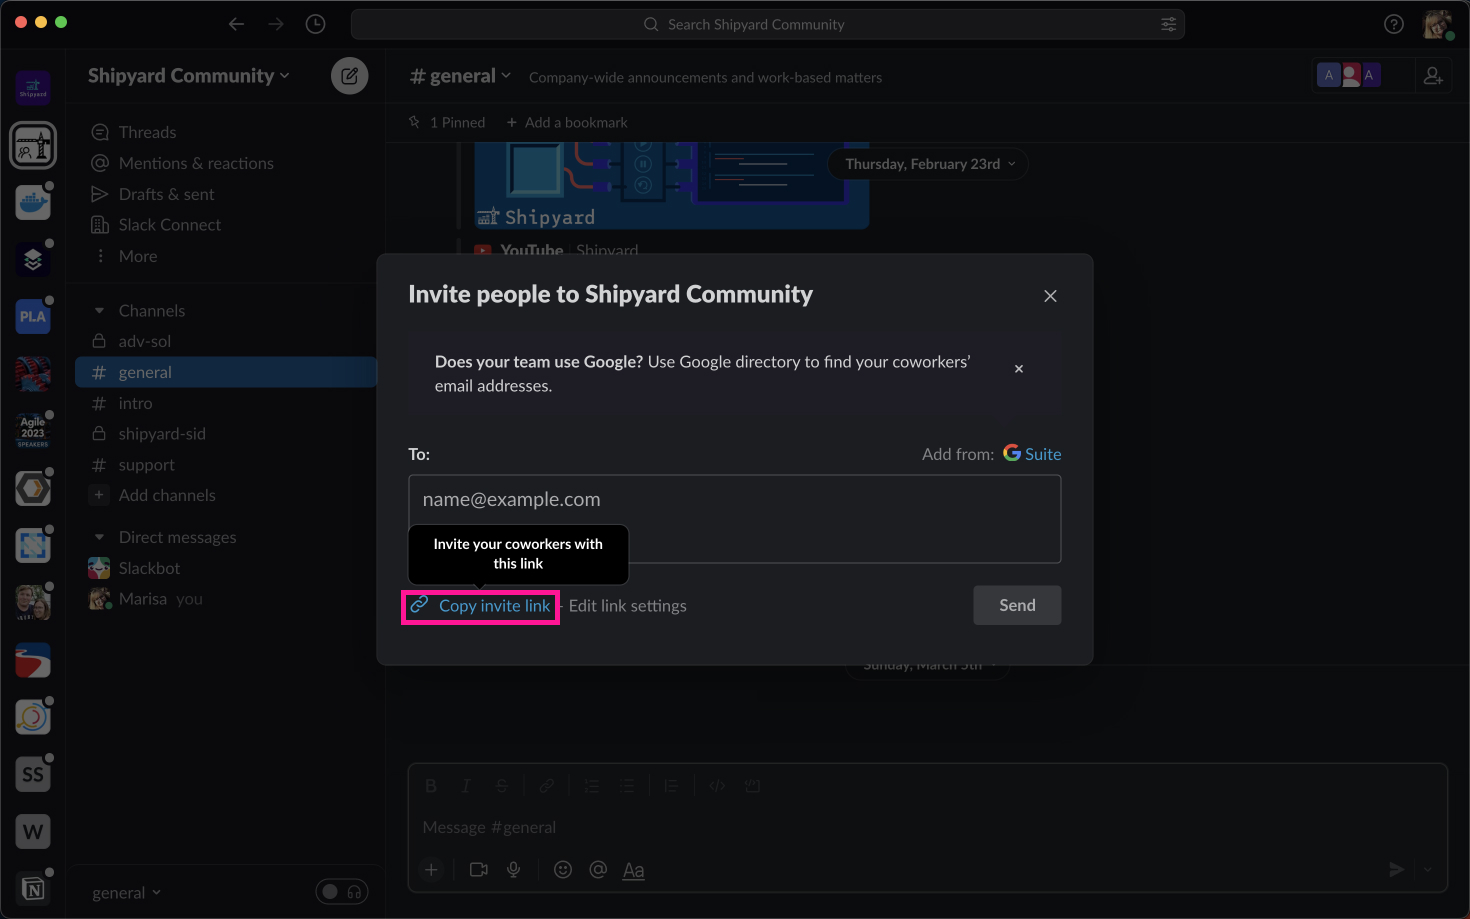Switch to the Notion workspace icon
This screenshot has height=919, width=1470.
(33, 888)
